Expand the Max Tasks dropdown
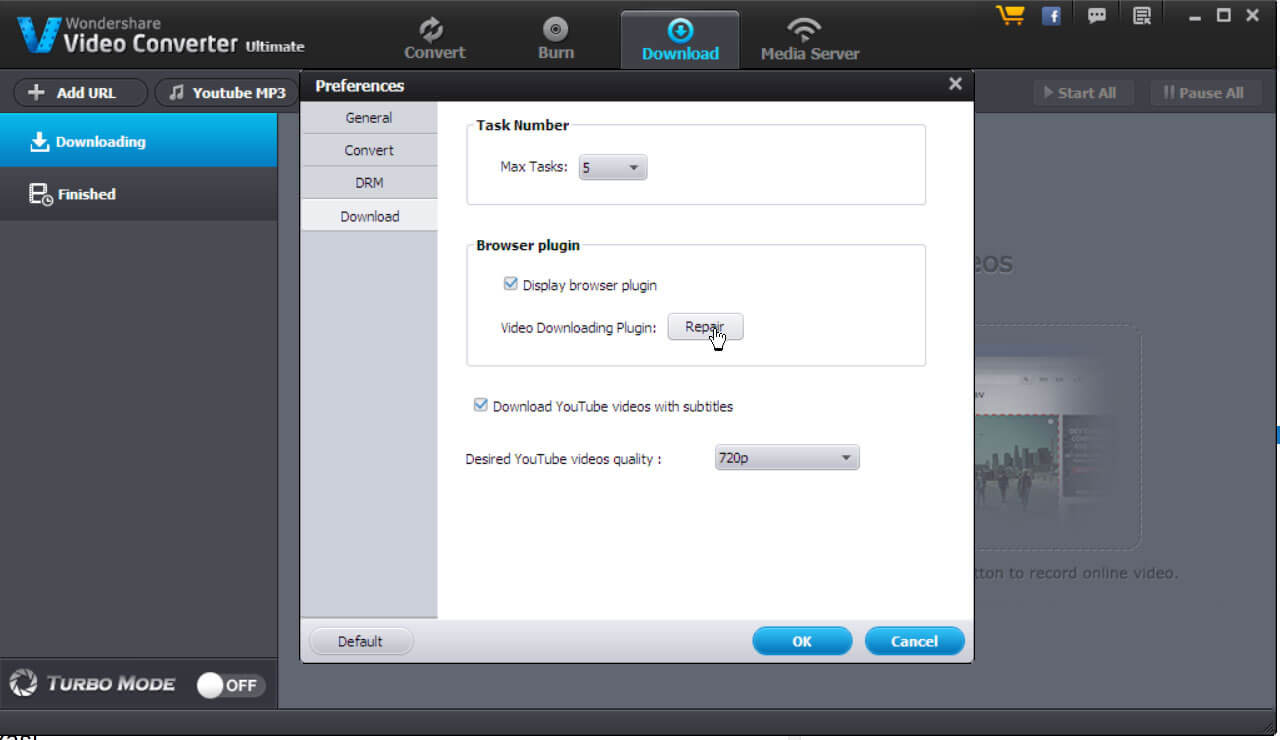Viewport: 1280px width, 740px height. [x=613, y=168]
